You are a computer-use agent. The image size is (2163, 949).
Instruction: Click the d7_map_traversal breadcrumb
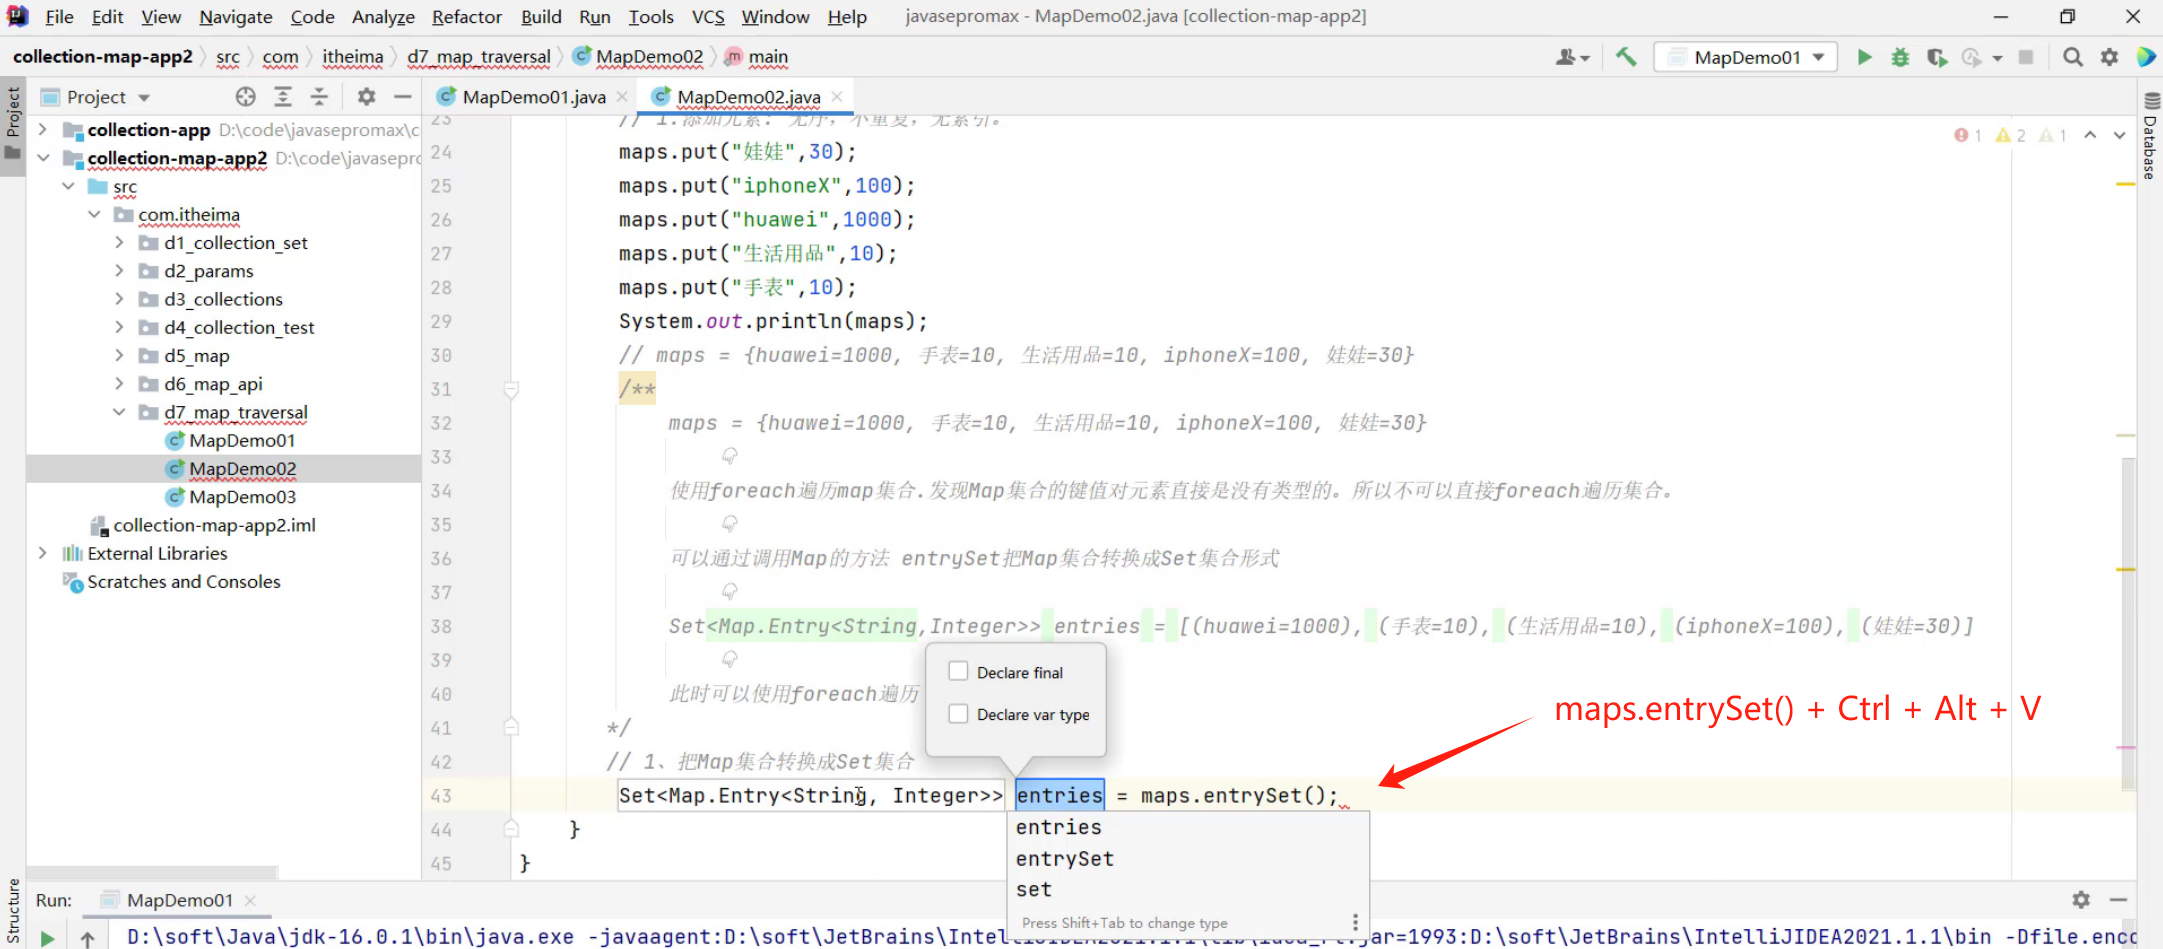coord(478,57)
